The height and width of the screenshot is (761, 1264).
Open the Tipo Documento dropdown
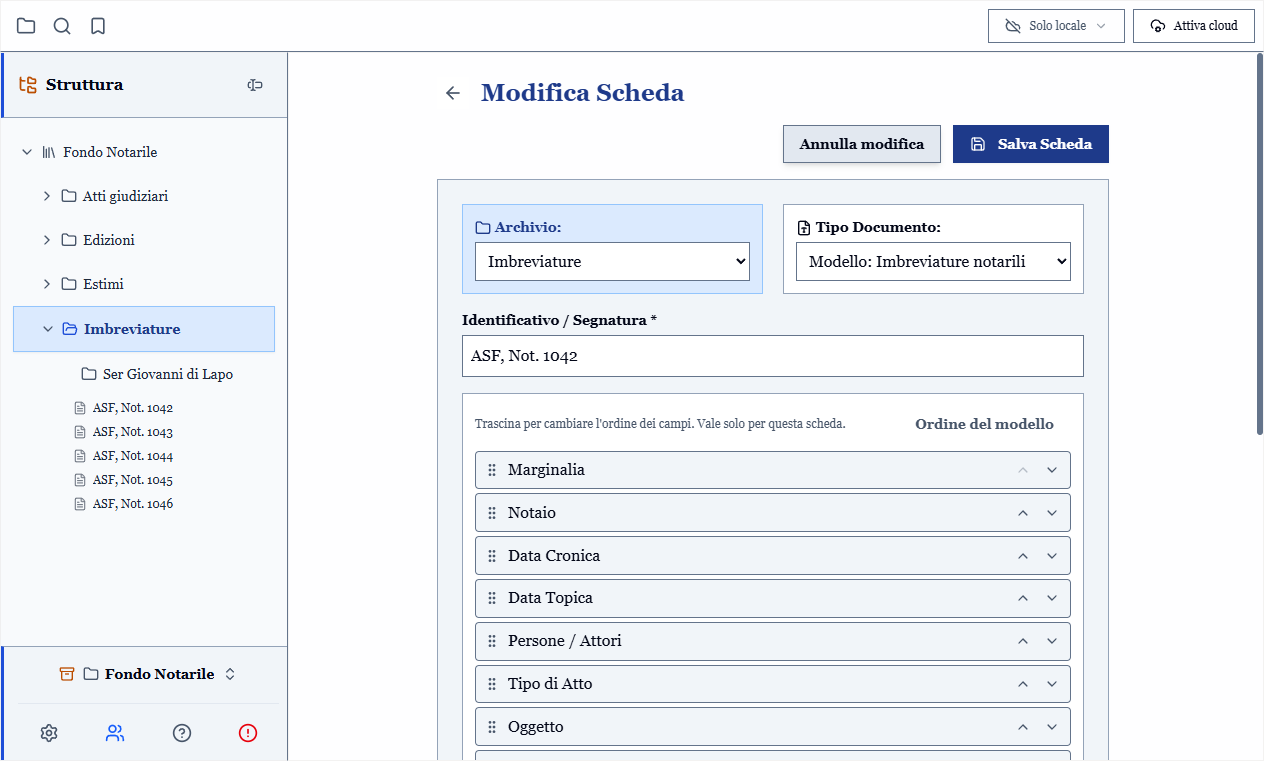coord(933,261)
